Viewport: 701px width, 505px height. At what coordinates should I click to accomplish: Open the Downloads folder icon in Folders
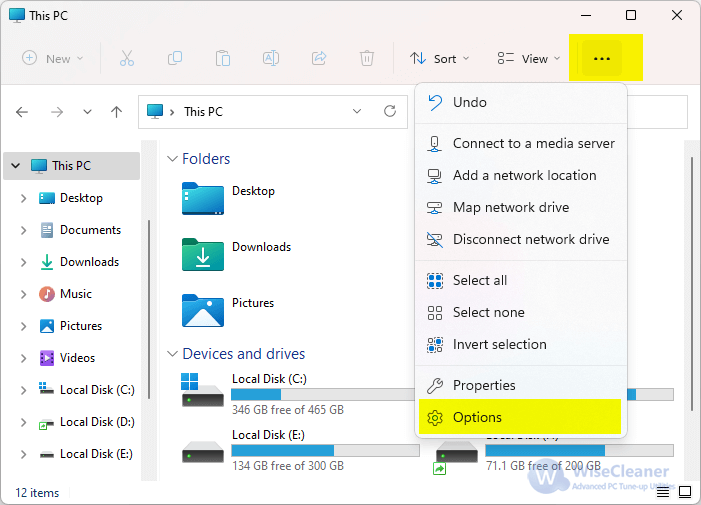(203, 254)
